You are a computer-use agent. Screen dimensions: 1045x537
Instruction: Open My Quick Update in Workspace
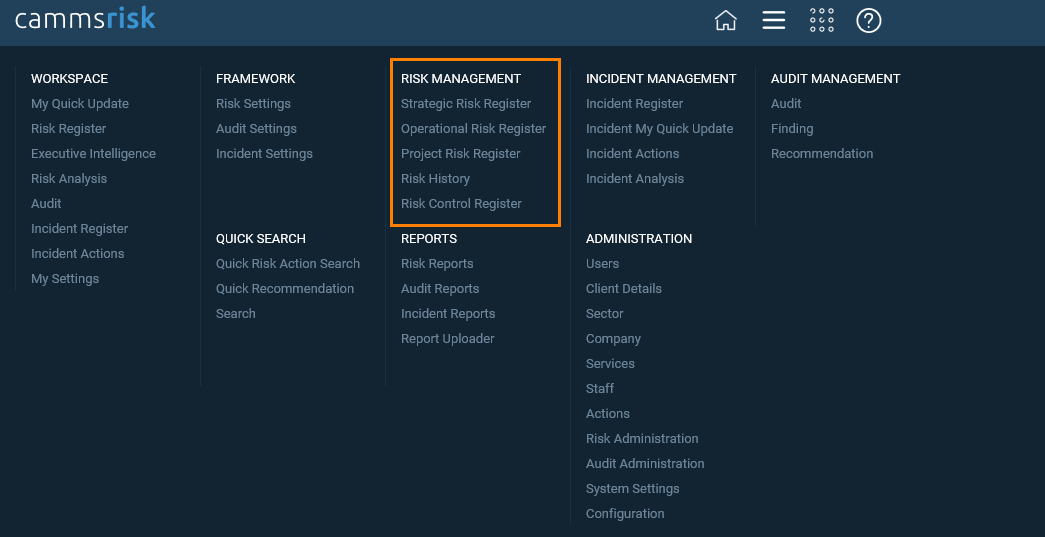pyautogui.click(x=80, y=104)
